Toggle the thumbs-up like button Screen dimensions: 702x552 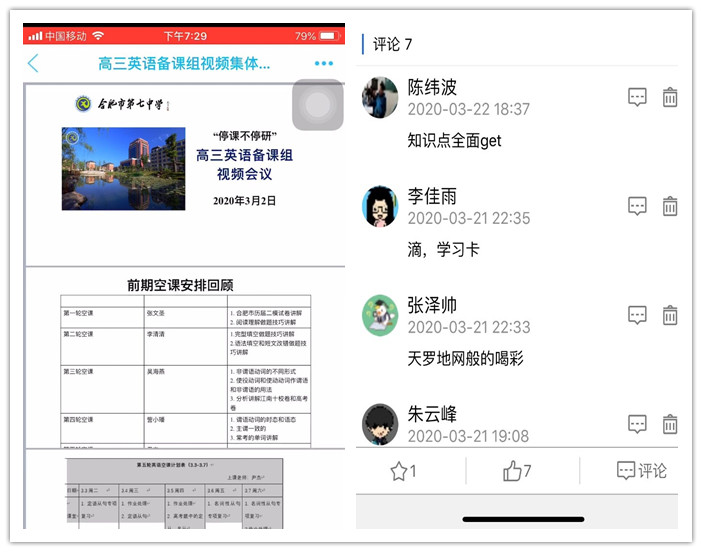[x=517, y=471]
